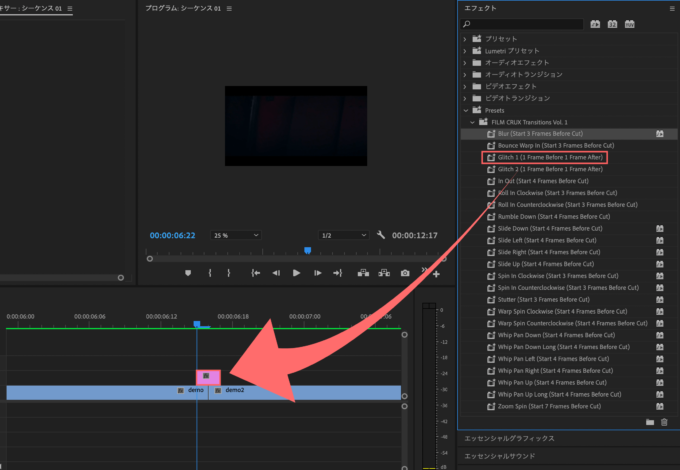Image resolution: width=680 pixels, height=470 pixels.
Task: Select Warp Spin Clockwise preset
Action: (562, 311)
